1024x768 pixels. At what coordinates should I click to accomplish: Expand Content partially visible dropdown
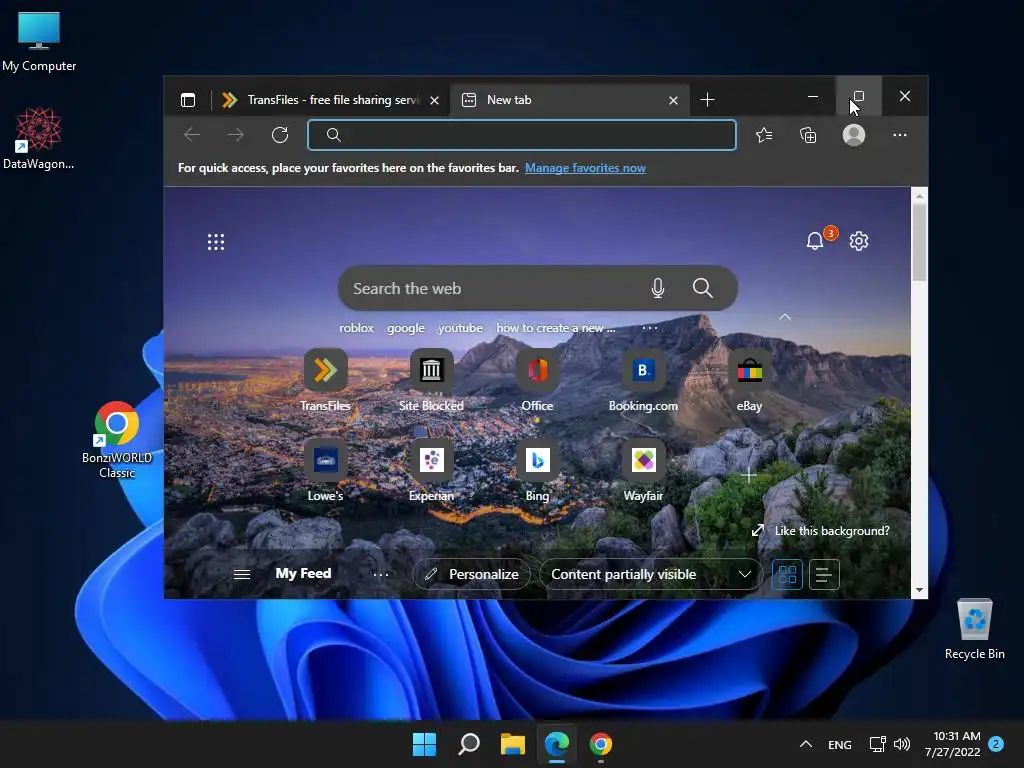650,575
